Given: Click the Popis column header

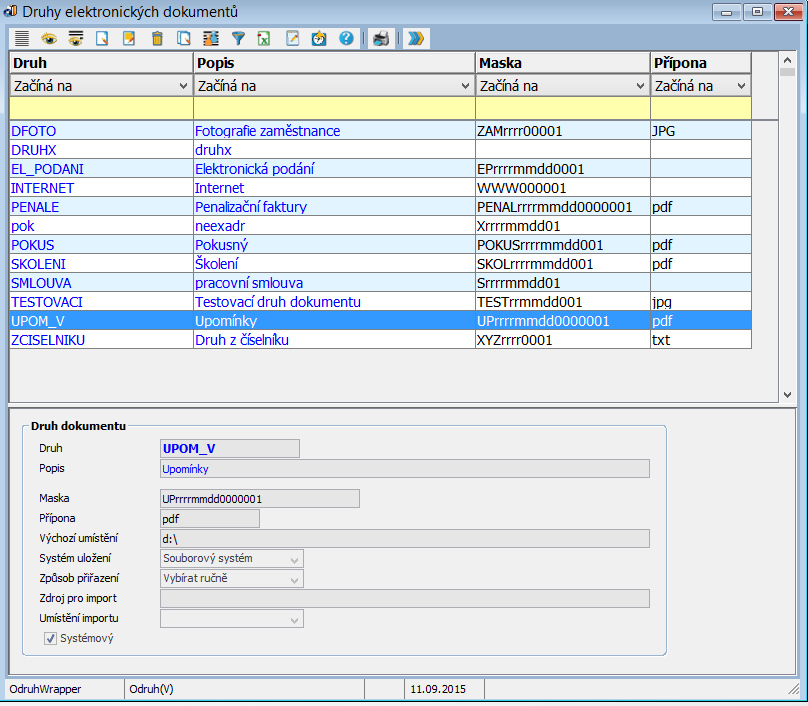Looking at the screenshot, I should click(334, 63).
